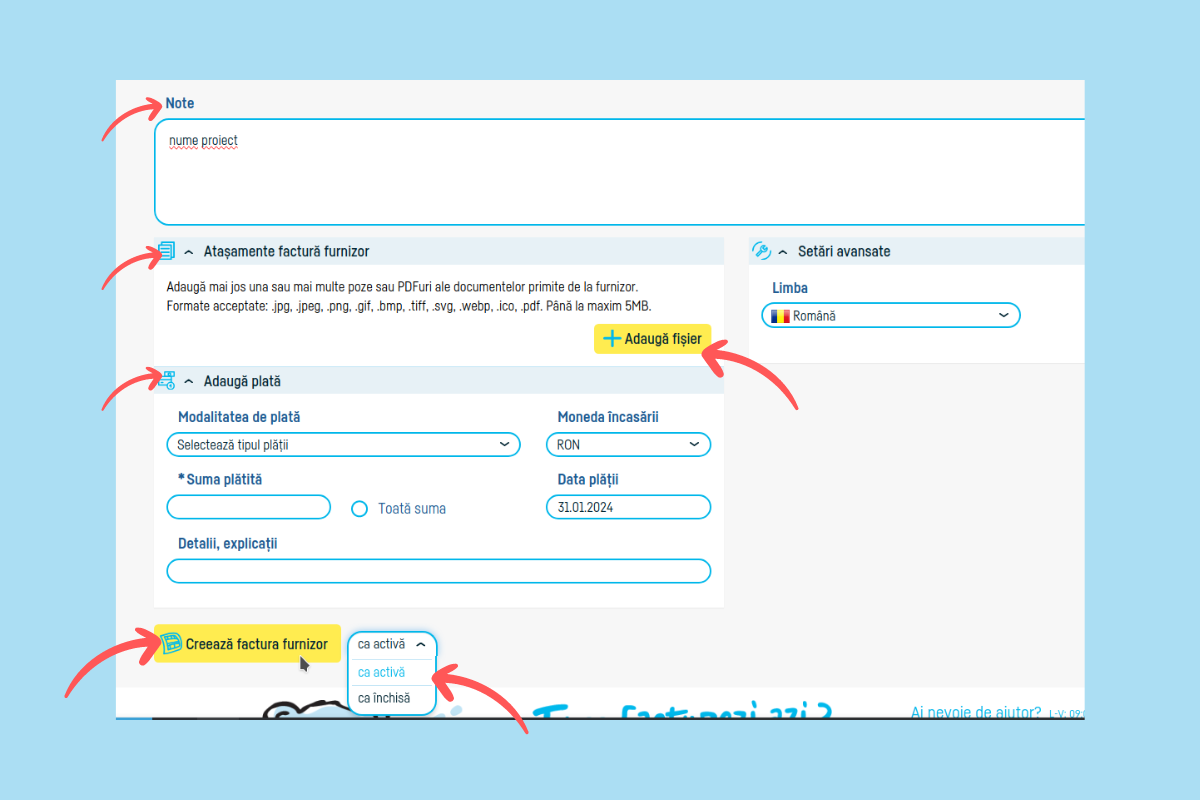Focus the Suma plătită input field

coord(248,508)
